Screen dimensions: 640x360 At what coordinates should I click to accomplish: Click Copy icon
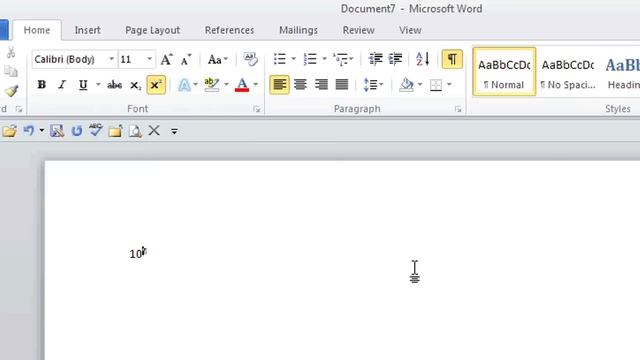click(11, 71)
